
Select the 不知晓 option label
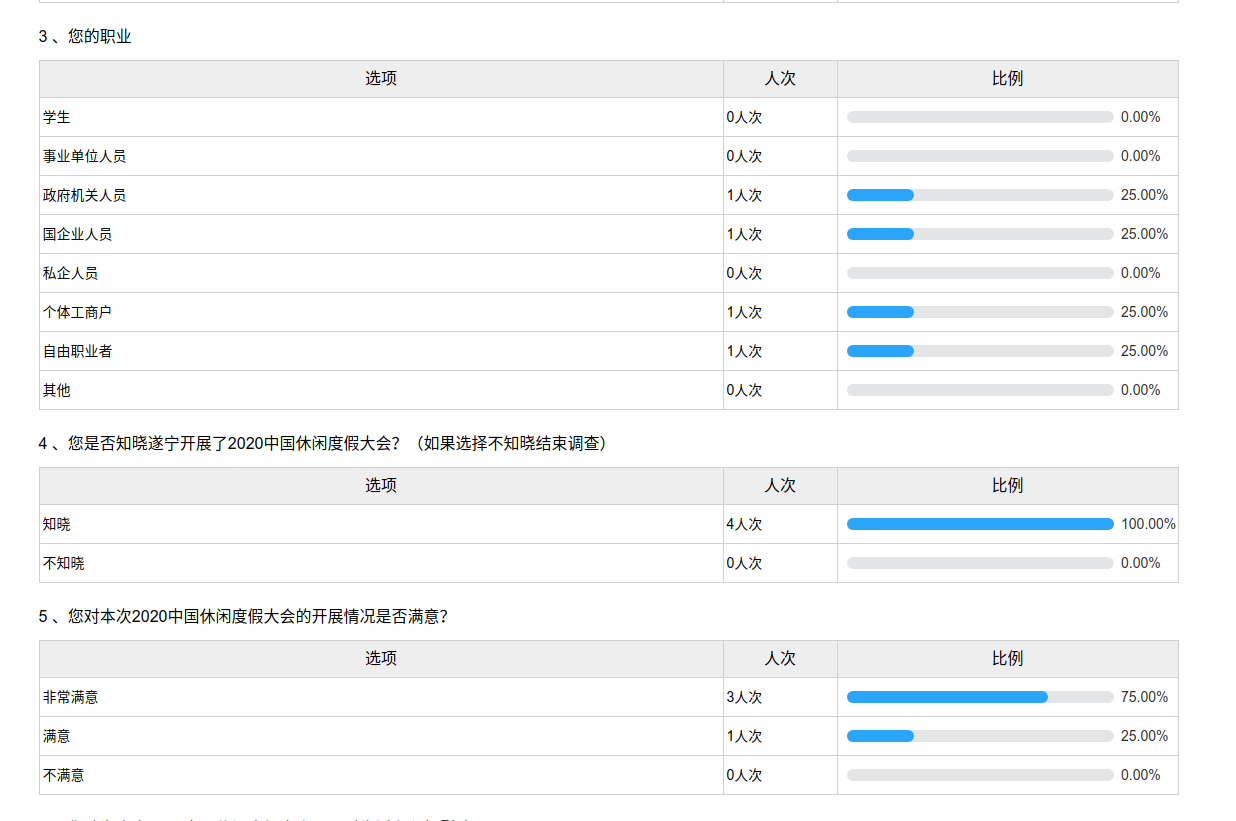[x=64, y=563]
